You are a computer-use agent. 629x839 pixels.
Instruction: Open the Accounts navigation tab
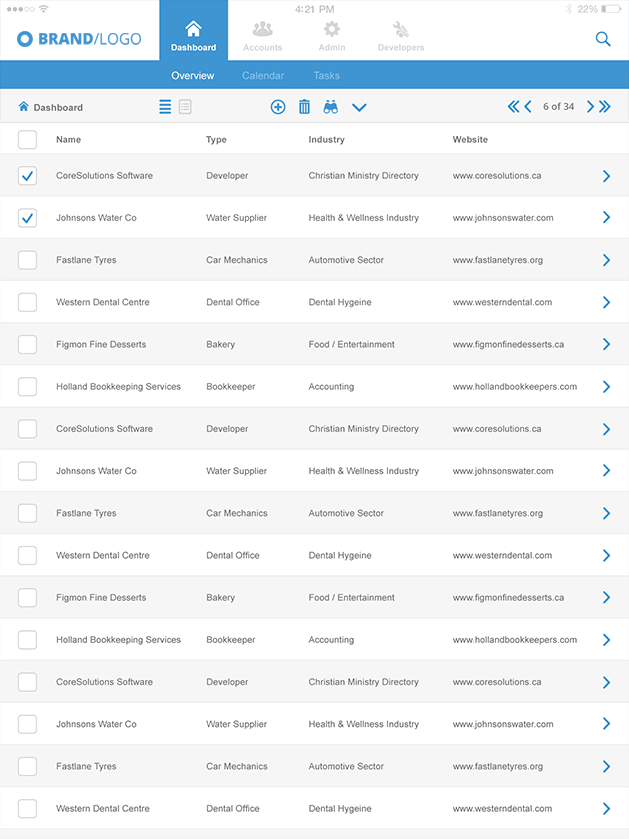(x=262, y=36)
